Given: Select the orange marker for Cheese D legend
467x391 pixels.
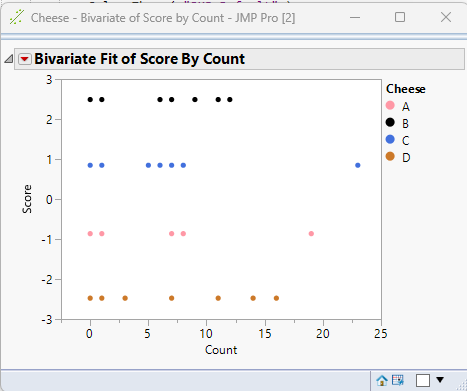Looking at the screenshot, I should 390,156.
